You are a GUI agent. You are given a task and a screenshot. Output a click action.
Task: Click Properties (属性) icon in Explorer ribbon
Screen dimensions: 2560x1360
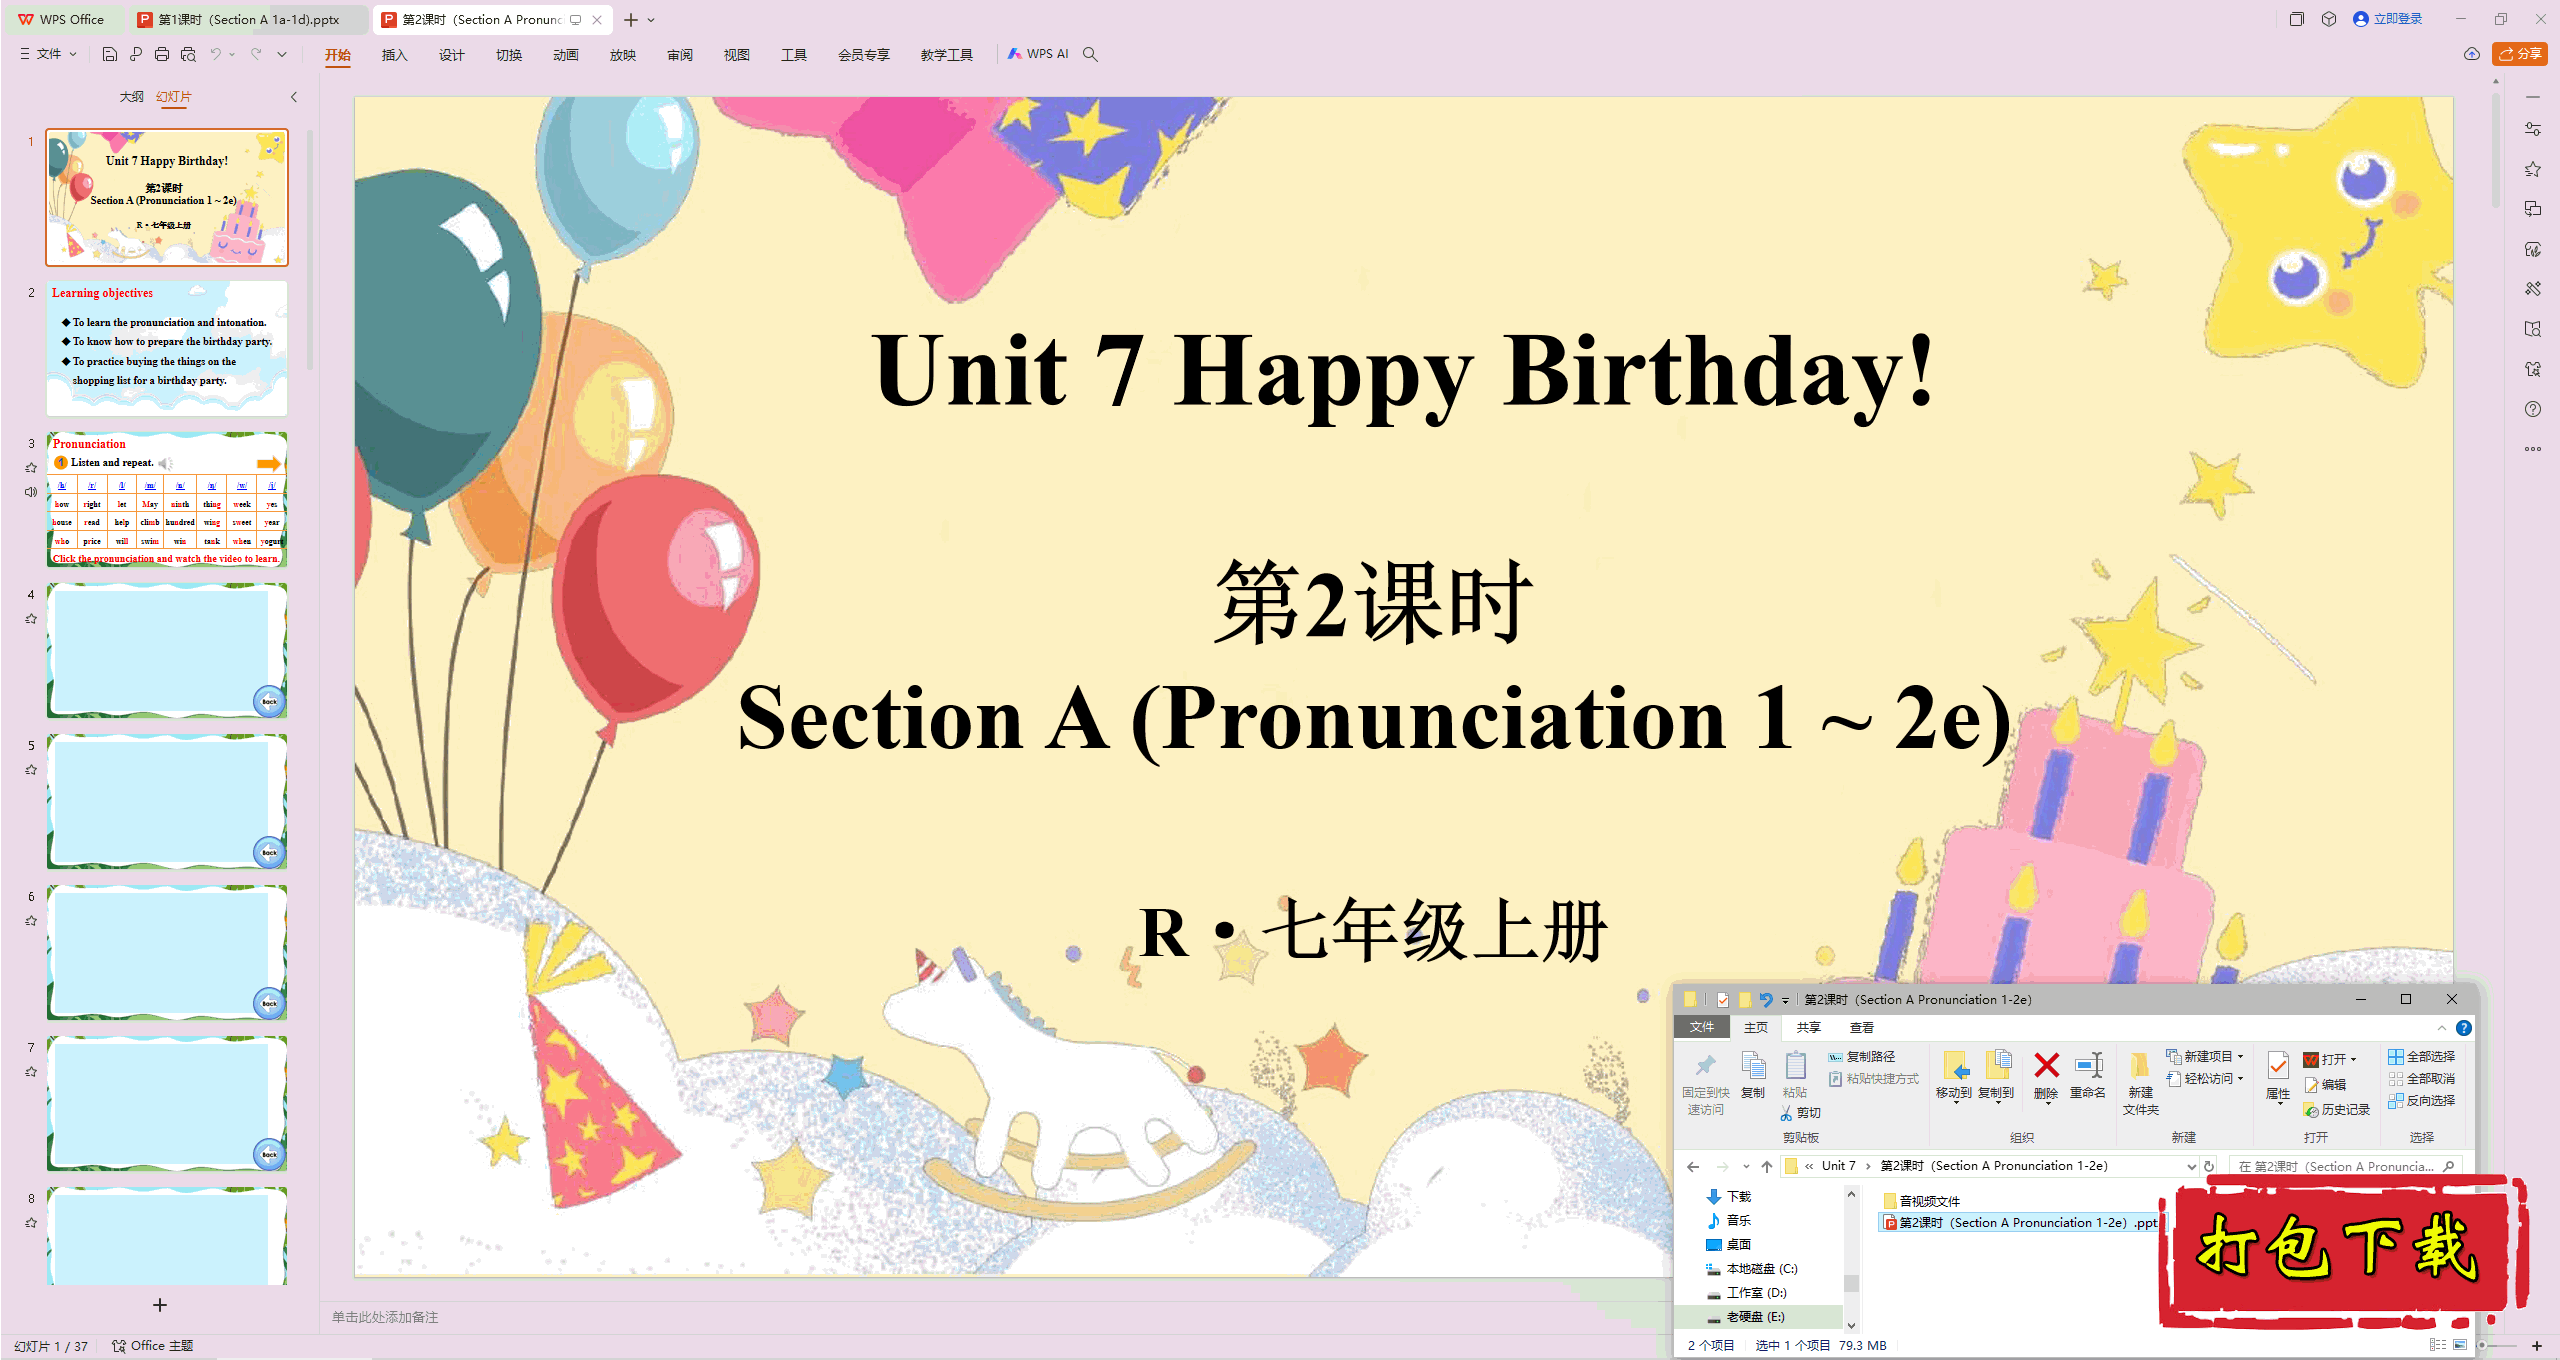(x=2278, y=1066)
